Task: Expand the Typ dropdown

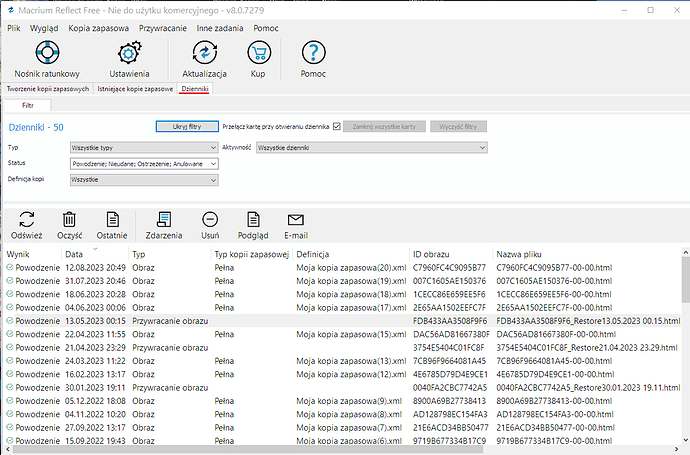Action: (x=144, y=147)
